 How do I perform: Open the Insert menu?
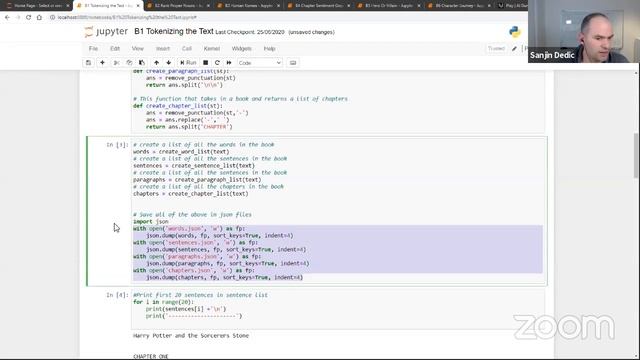pyautogui.click(x=162, y=49)
